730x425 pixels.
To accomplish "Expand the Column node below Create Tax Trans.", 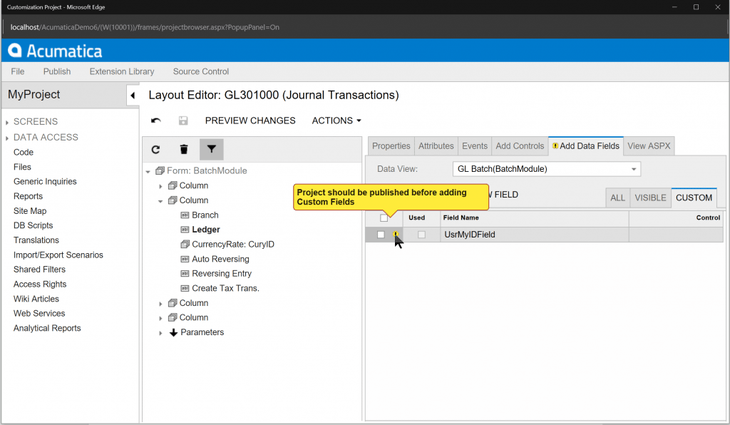I will click(x=161, y=304).
